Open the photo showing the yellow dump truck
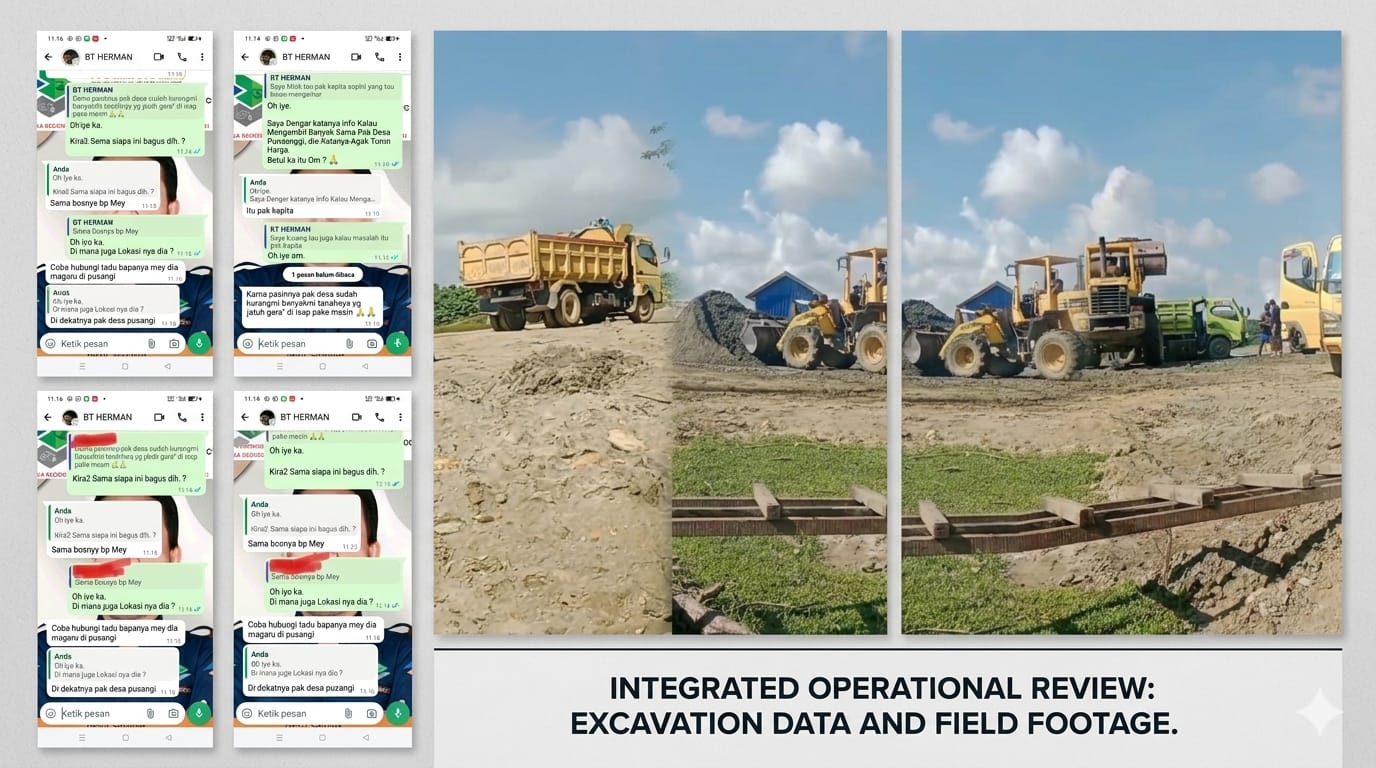 coord(660,332)
